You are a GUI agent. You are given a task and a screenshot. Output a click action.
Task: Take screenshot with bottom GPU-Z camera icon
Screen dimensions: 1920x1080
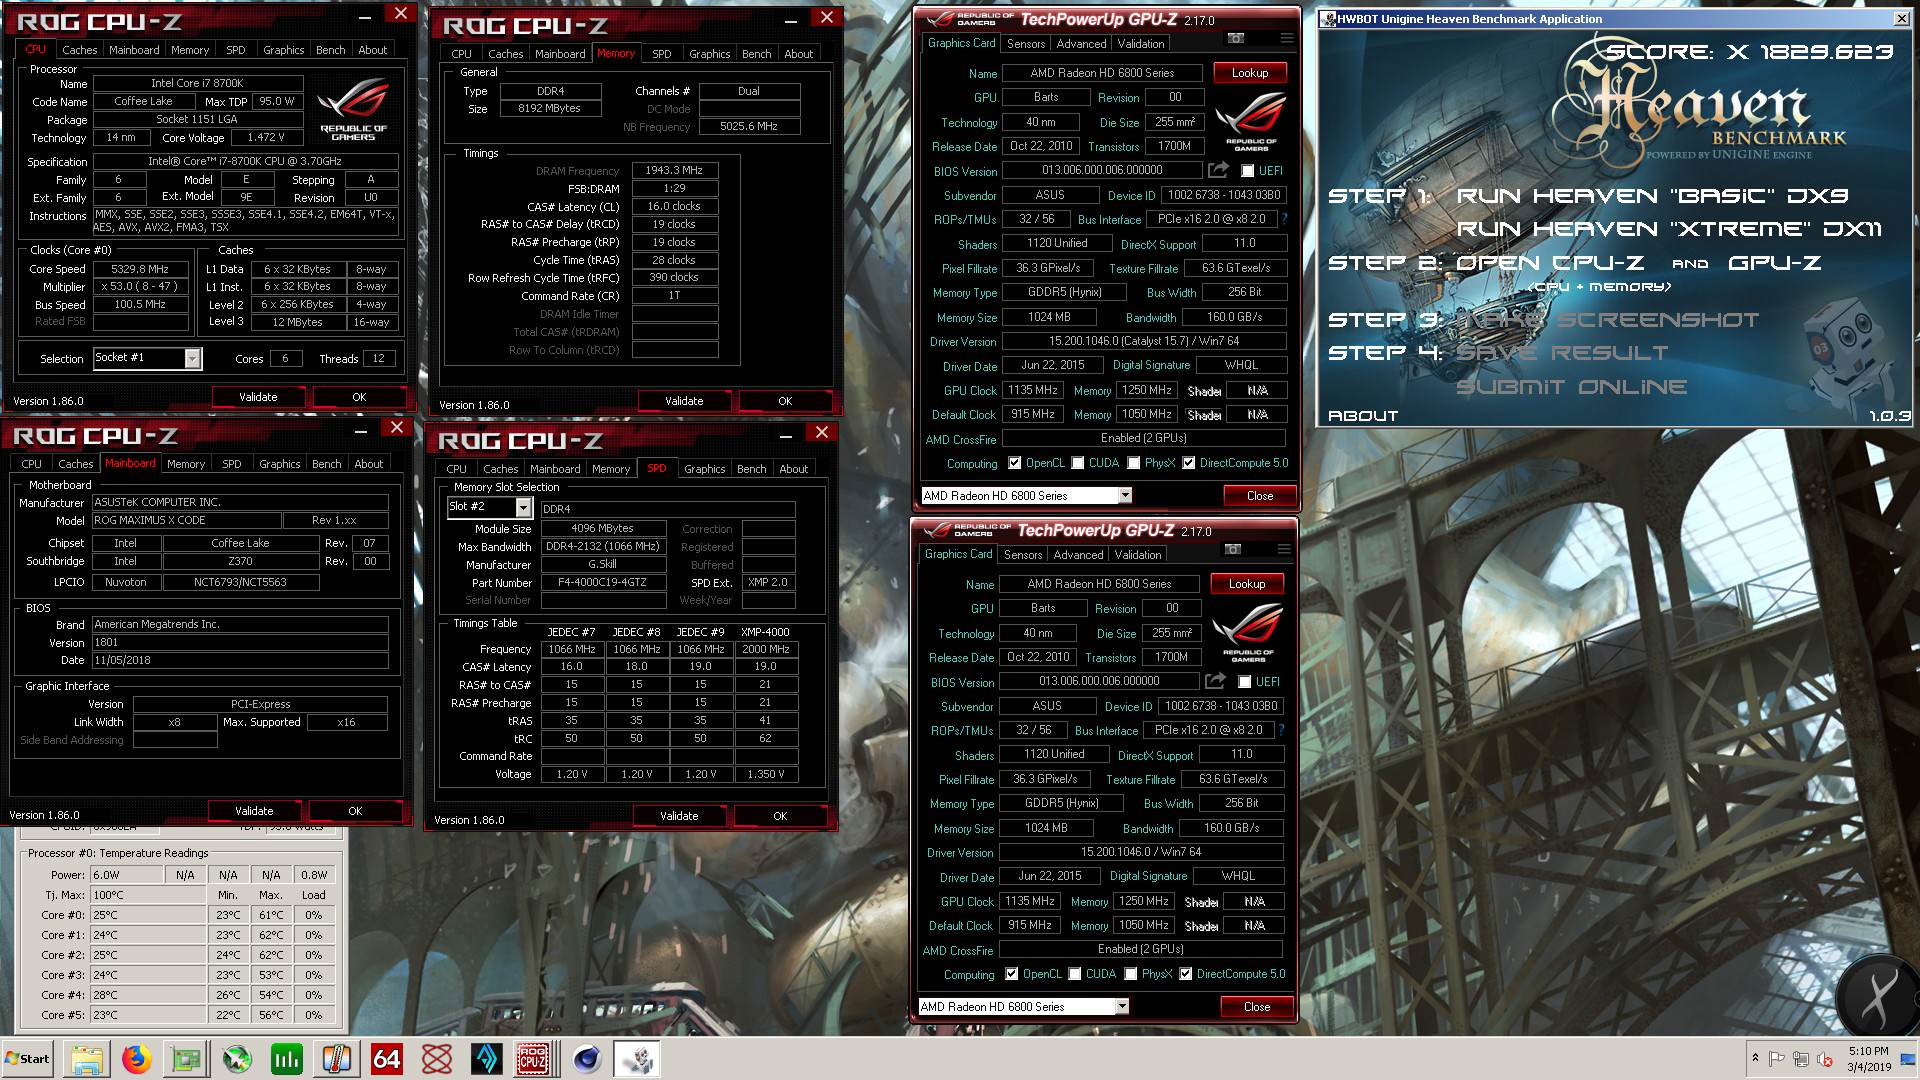coord(1233,549)
